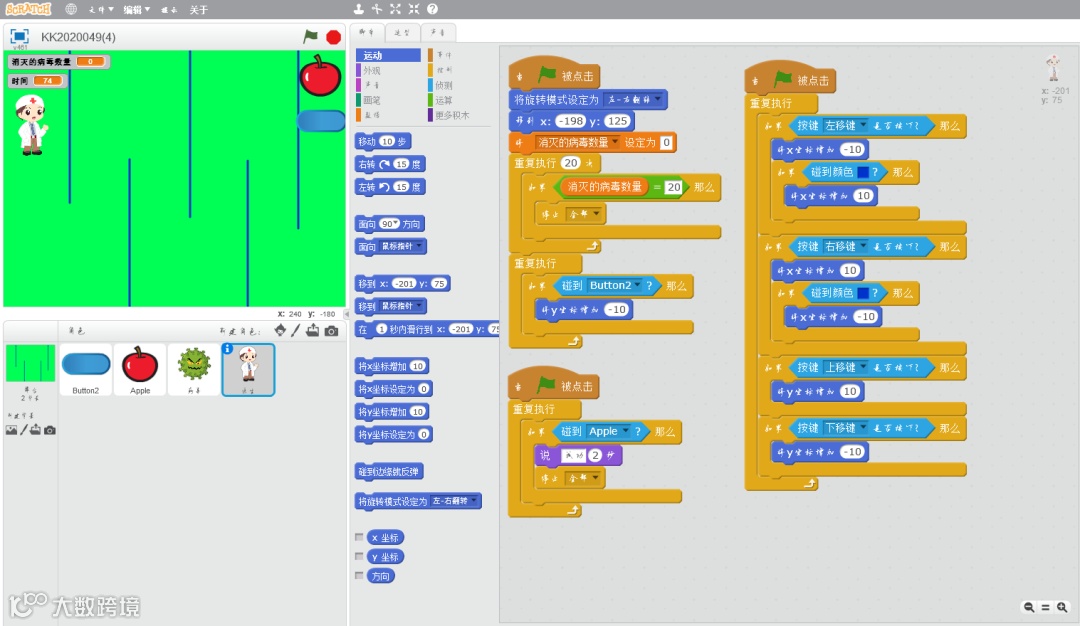Open the file menu dropdown
The height and width of the screenshot is (626, 1080).
click(101, 10)
